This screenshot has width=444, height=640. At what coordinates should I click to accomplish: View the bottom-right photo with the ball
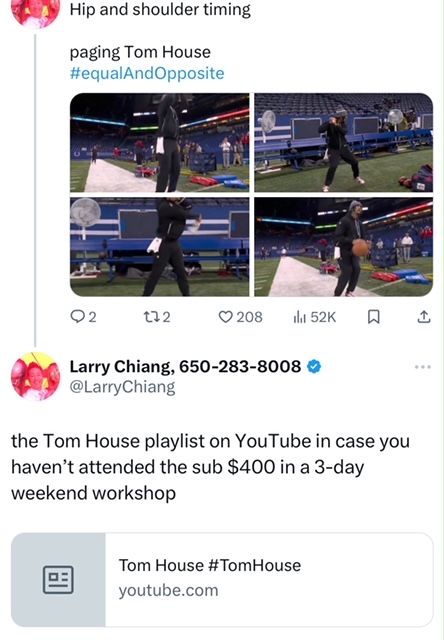point(344,247)
